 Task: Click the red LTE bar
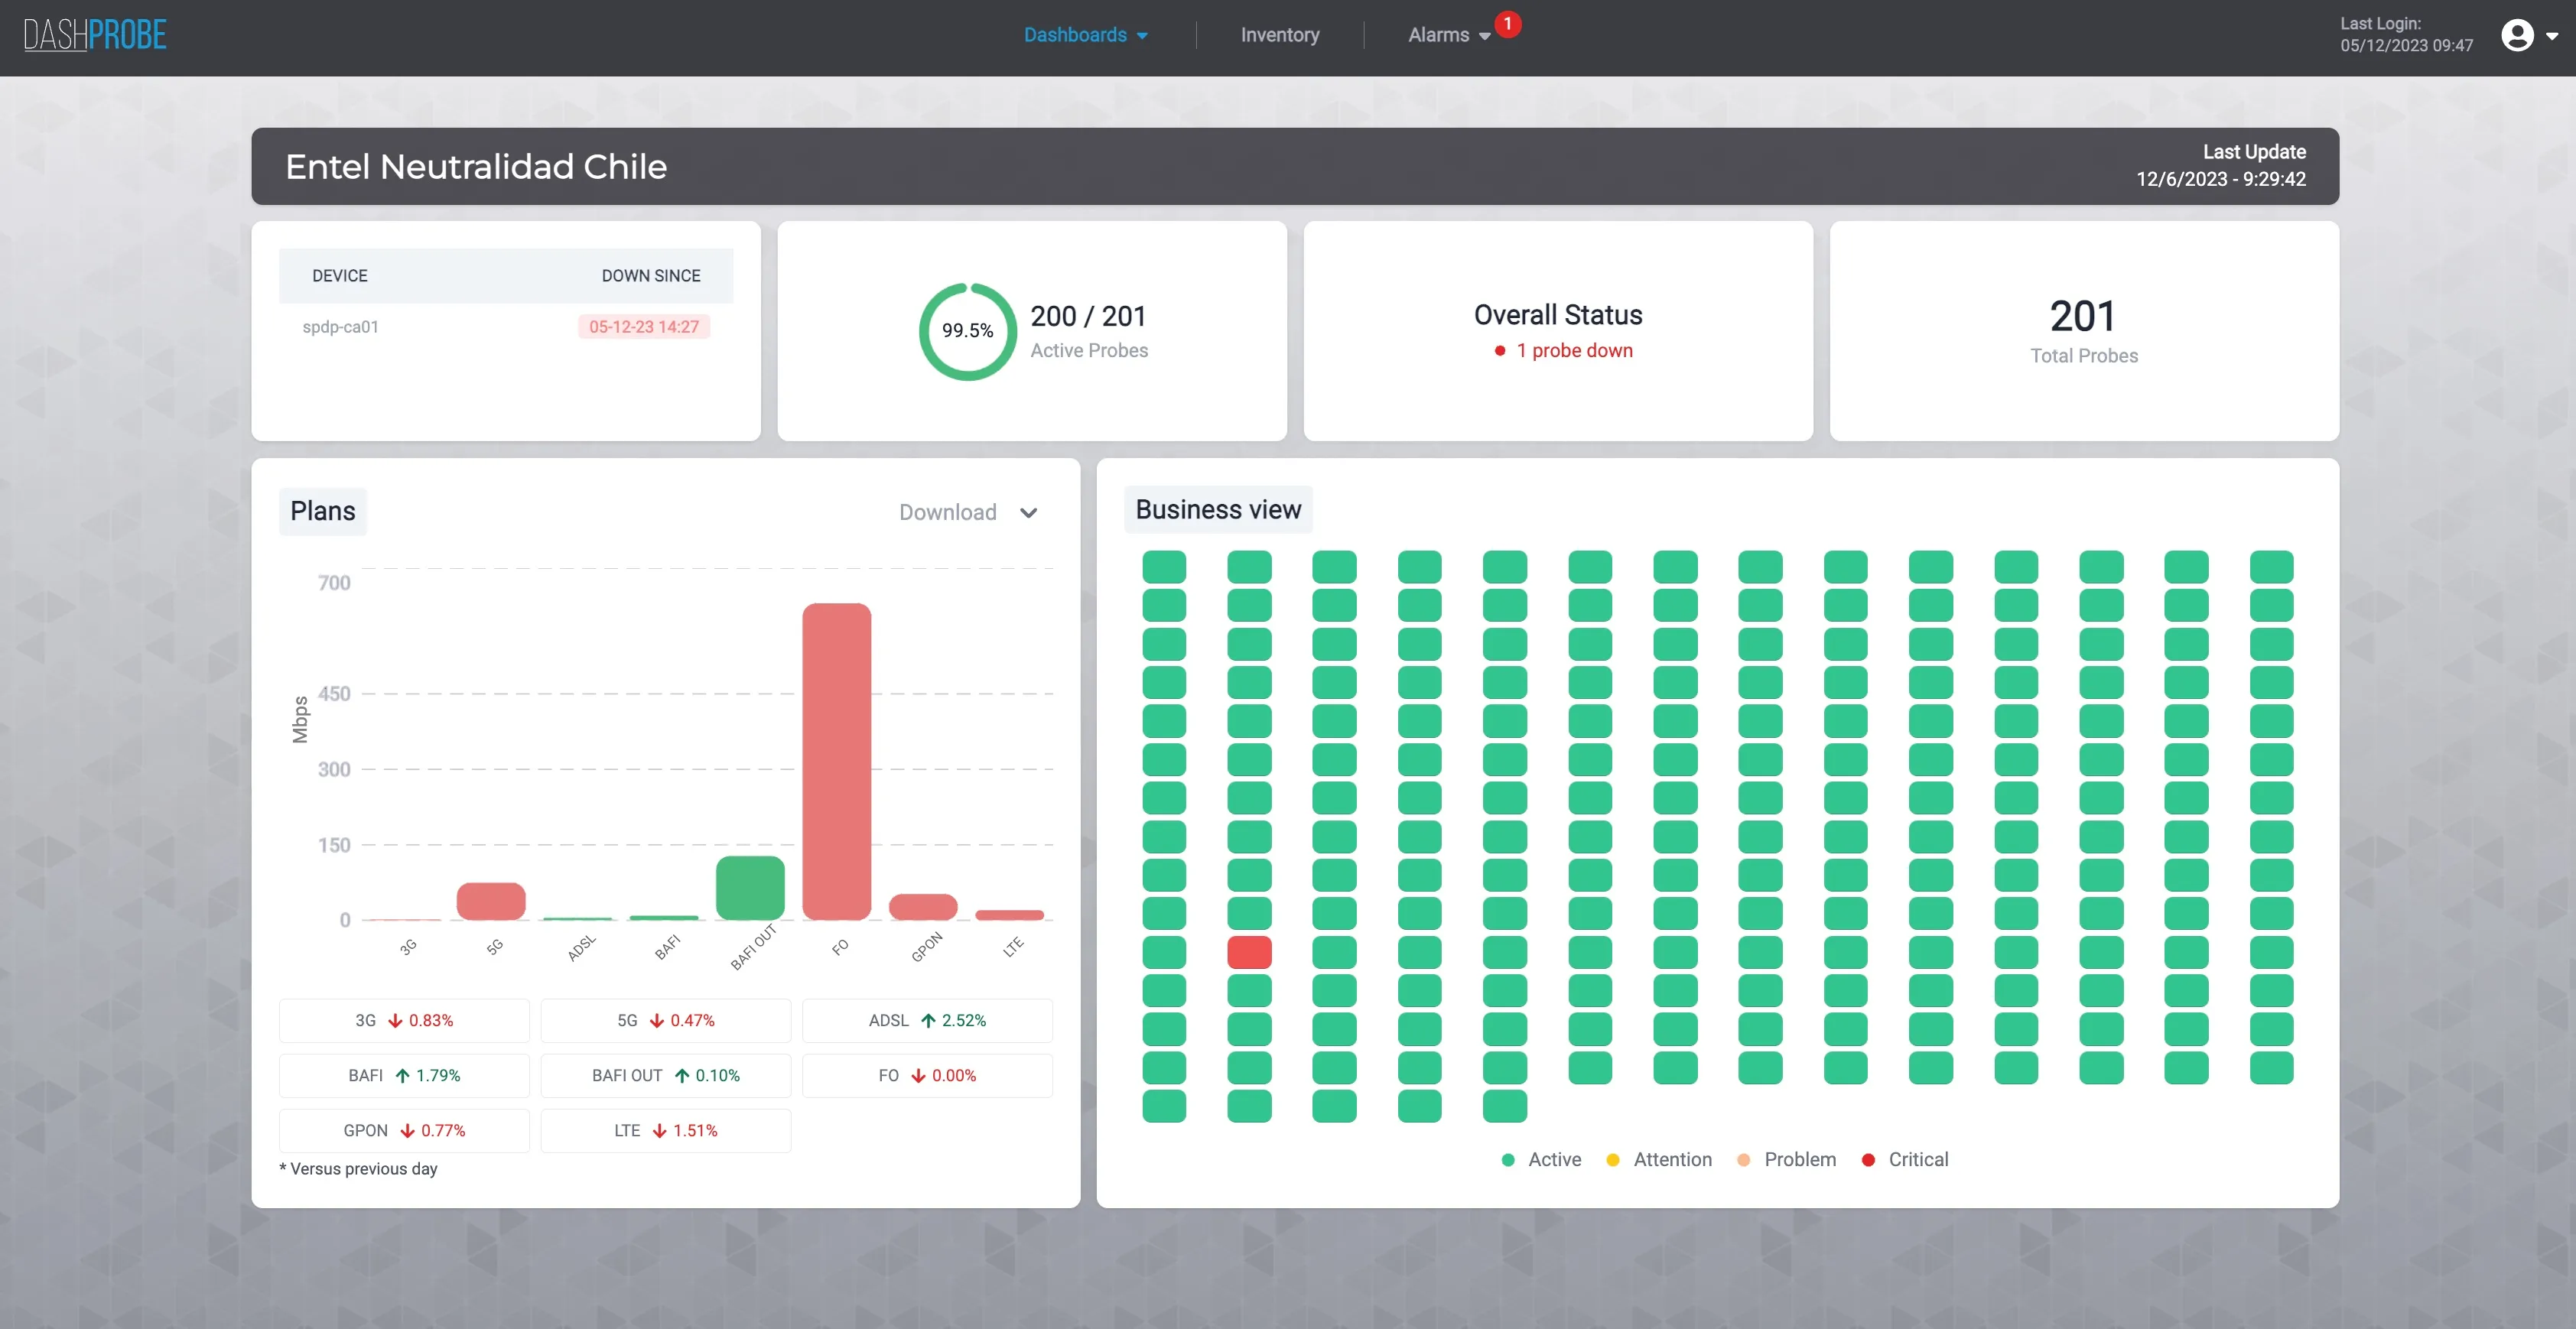[x=1010, y=915]
